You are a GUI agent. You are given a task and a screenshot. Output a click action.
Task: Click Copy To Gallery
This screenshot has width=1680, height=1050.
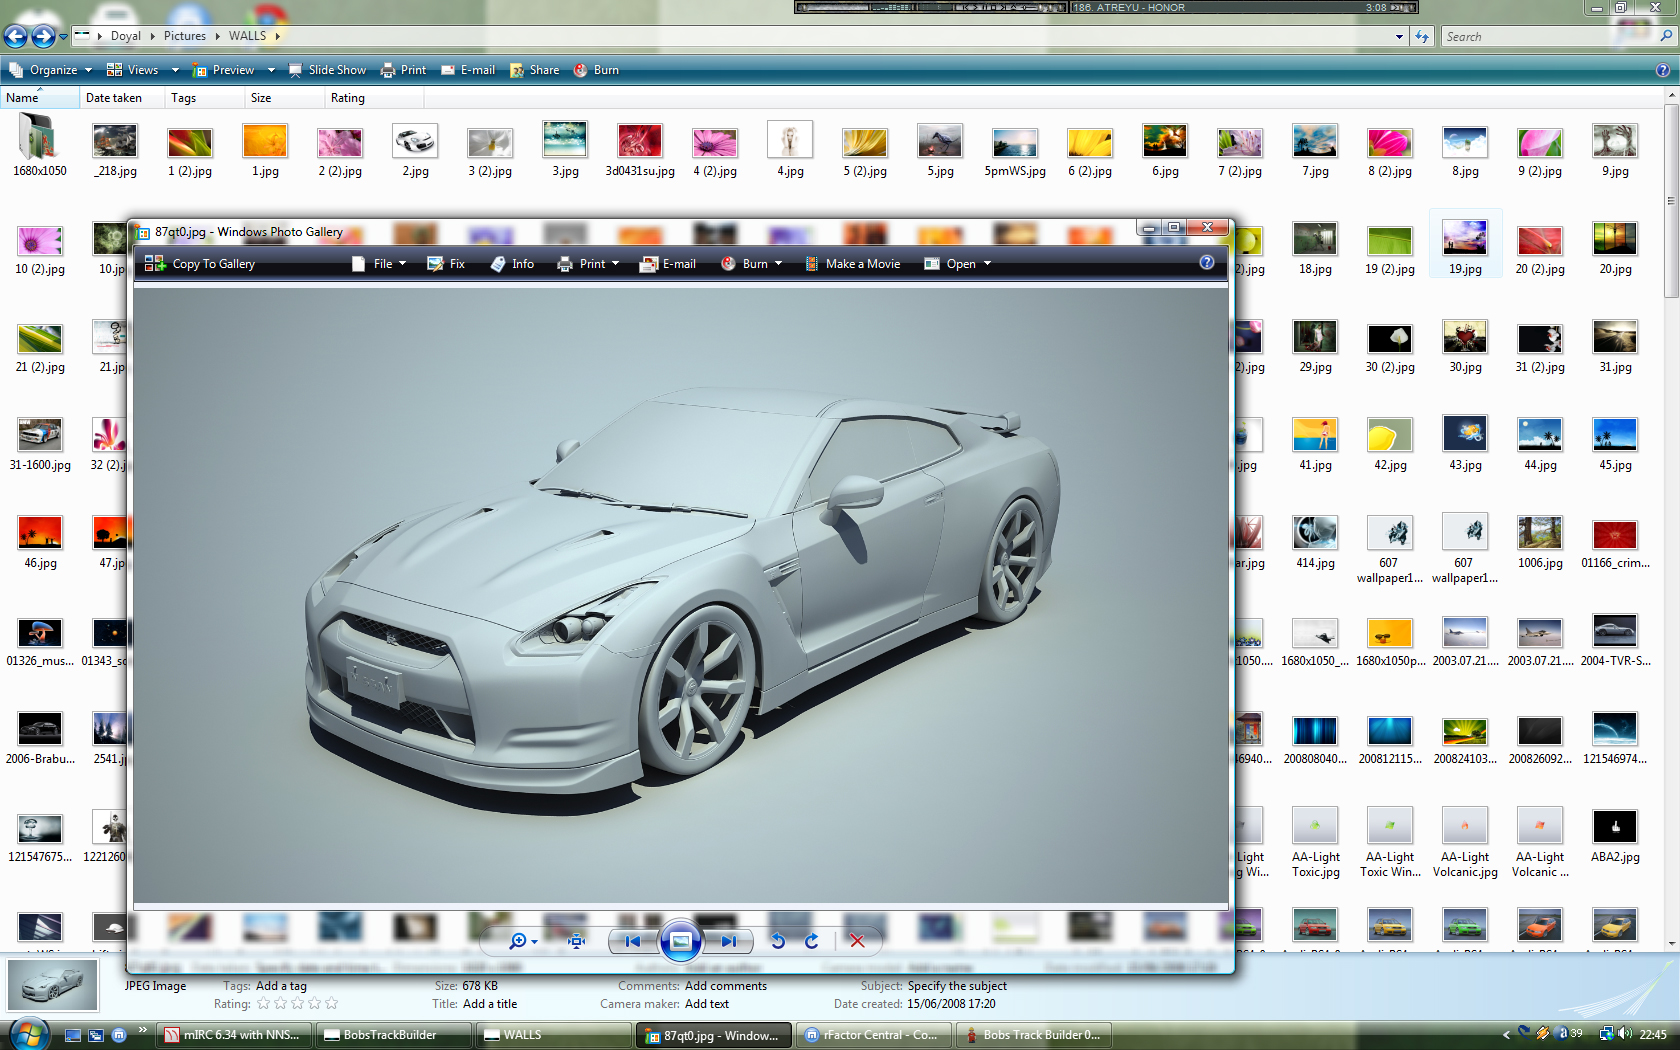[x=200, y=264]
